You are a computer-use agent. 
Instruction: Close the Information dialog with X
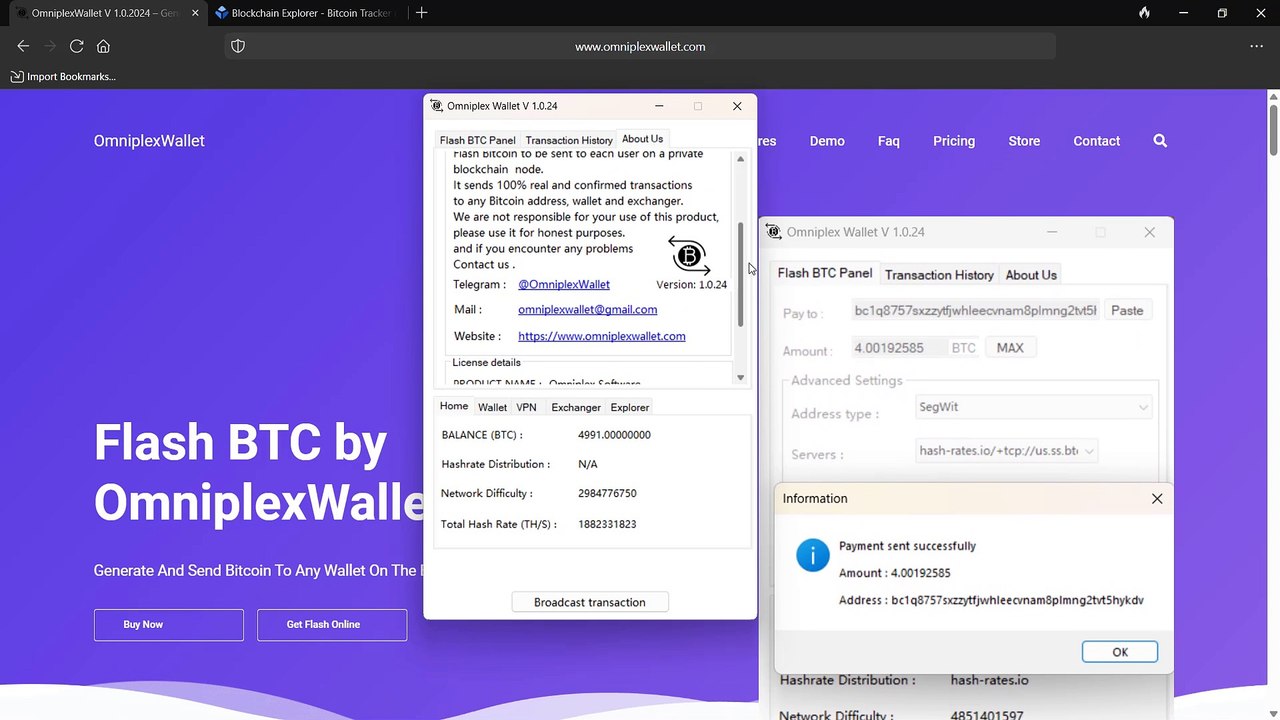pos(1157,498)
